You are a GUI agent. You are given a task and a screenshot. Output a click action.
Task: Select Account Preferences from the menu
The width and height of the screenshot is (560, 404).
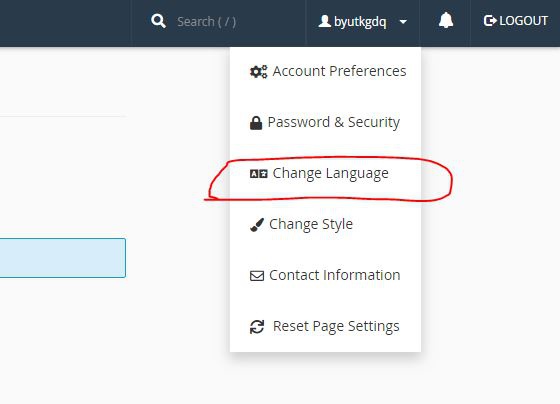pyautogui.click(x=325, y=71)
